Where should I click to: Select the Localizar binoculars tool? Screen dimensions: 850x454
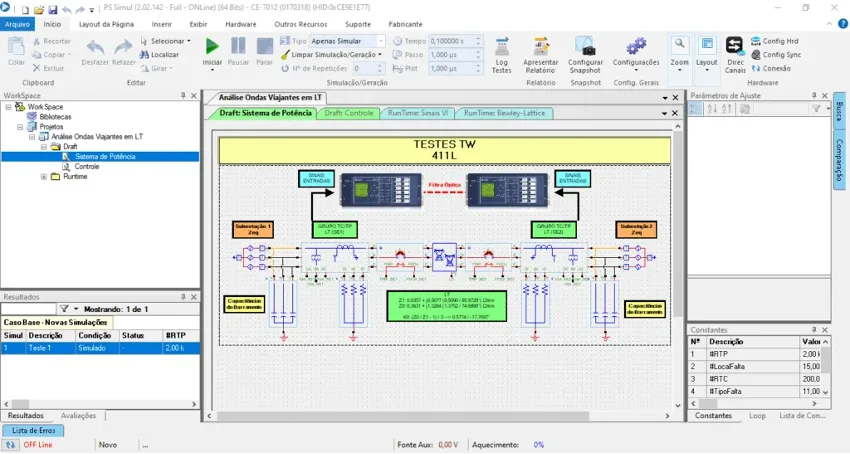click(144, 55)
